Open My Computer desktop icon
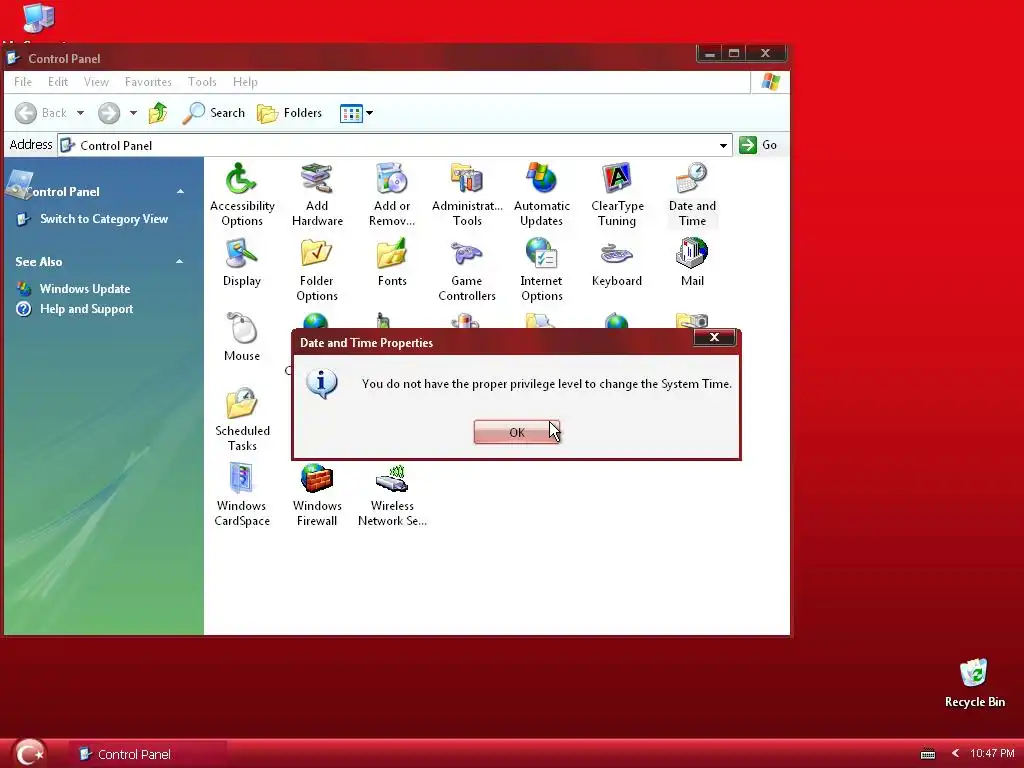 pyautogui.click(x=38, y=19)
